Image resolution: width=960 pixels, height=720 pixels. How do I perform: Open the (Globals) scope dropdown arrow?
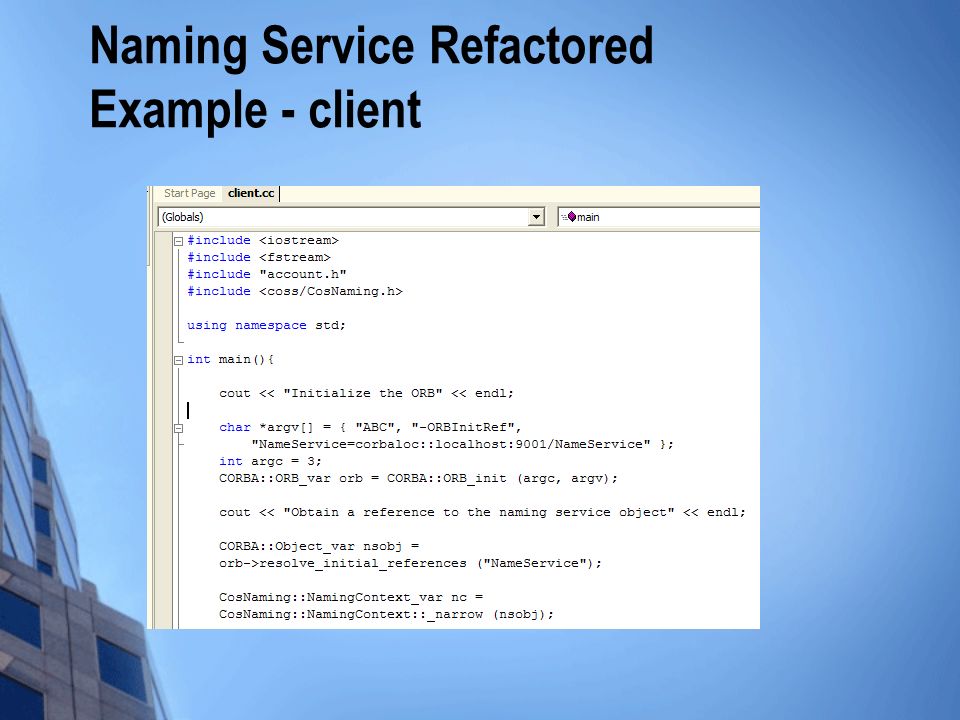click(536, 217)
